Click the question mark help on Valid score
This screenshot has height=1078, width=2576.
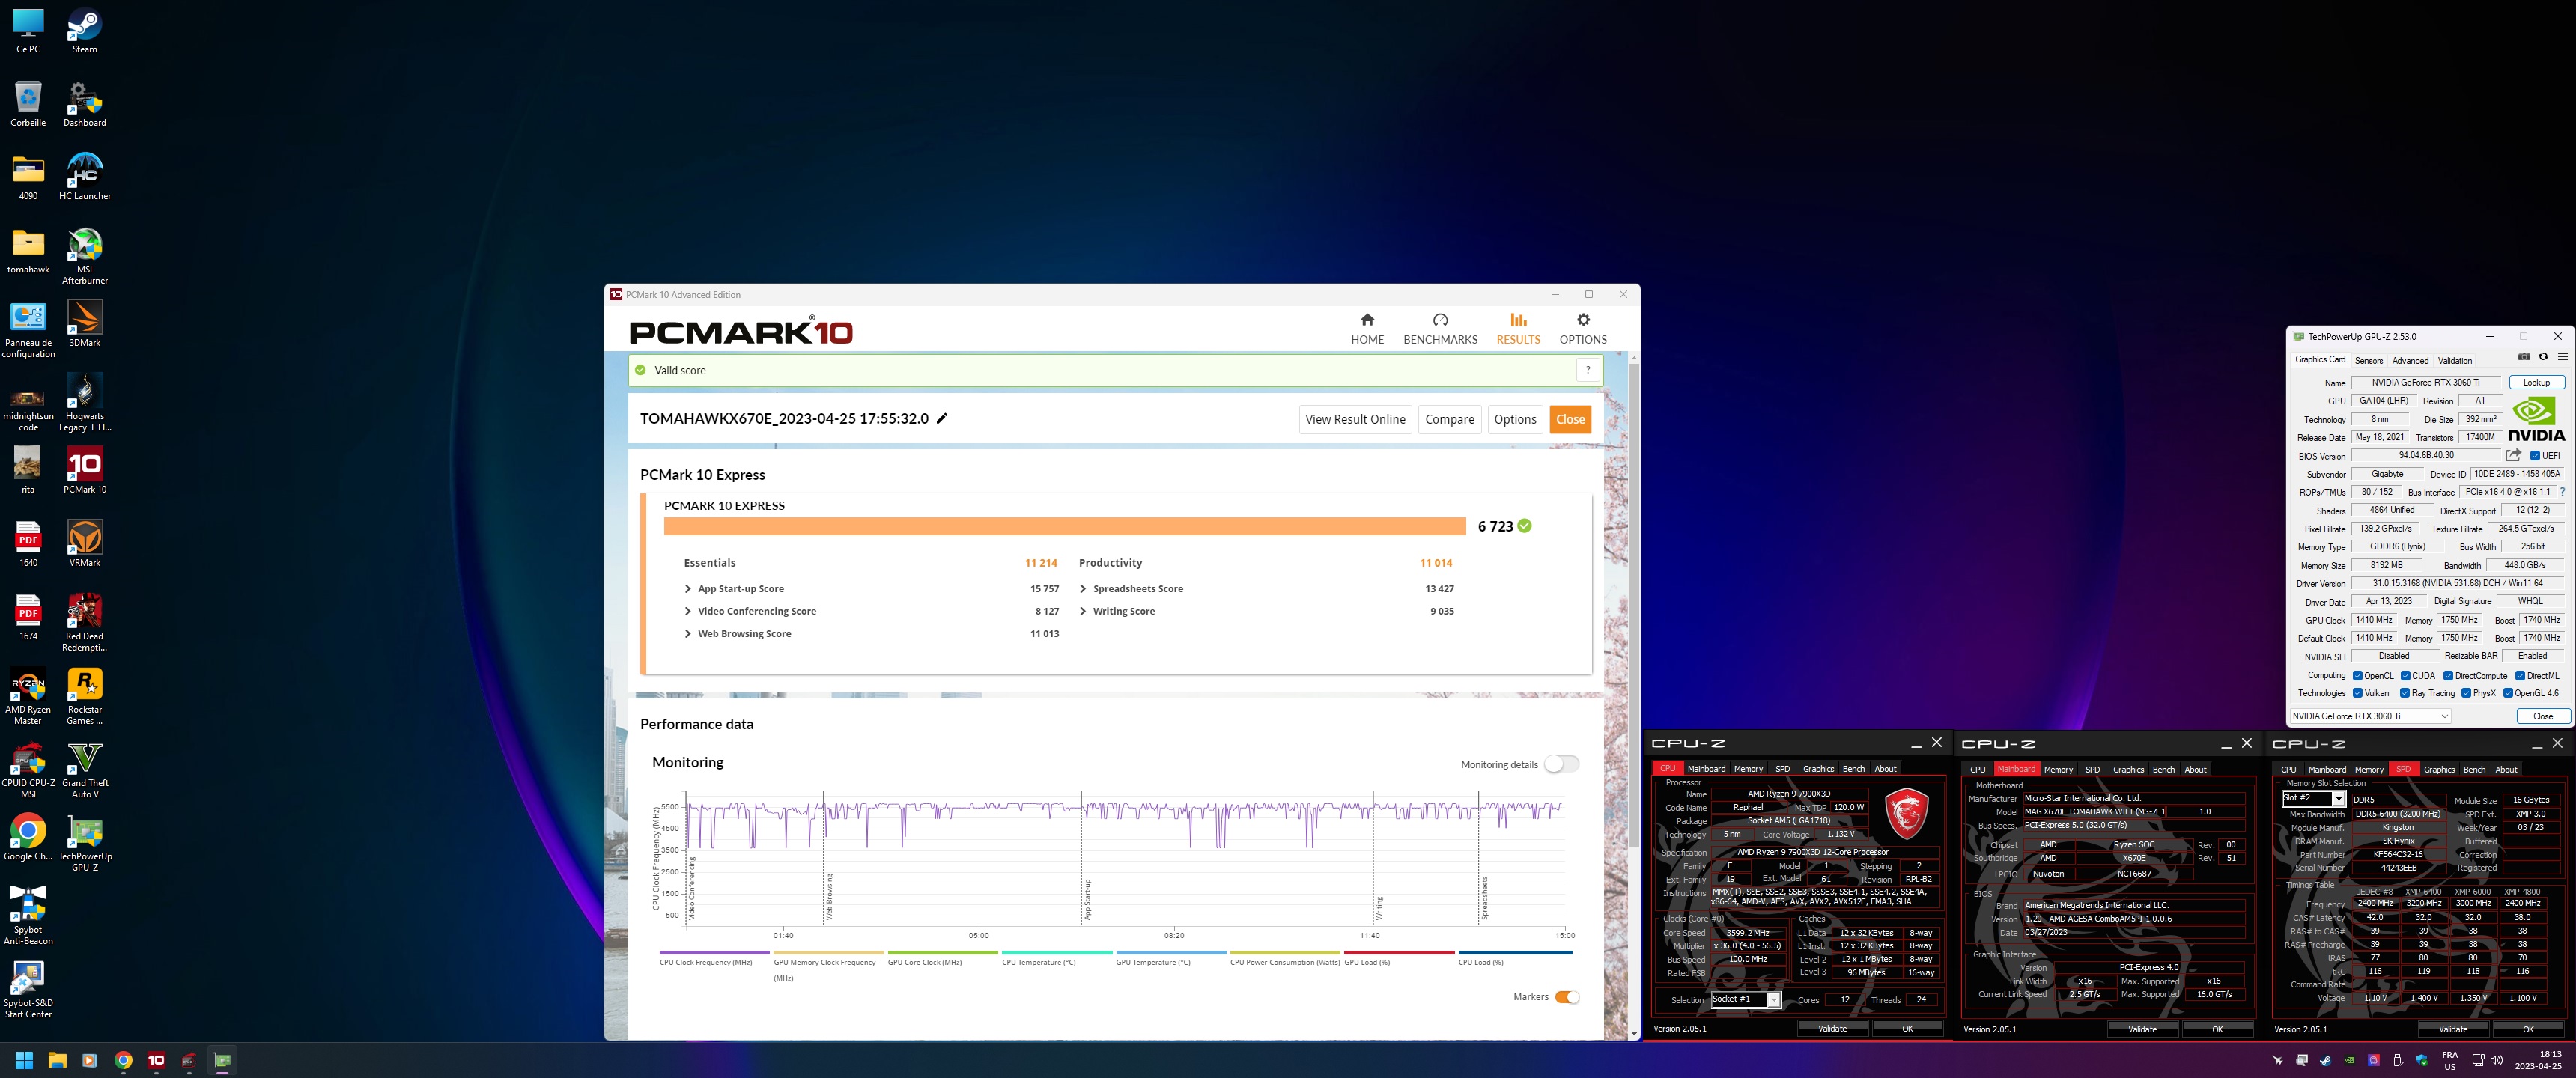click(x=1587, y=370)
